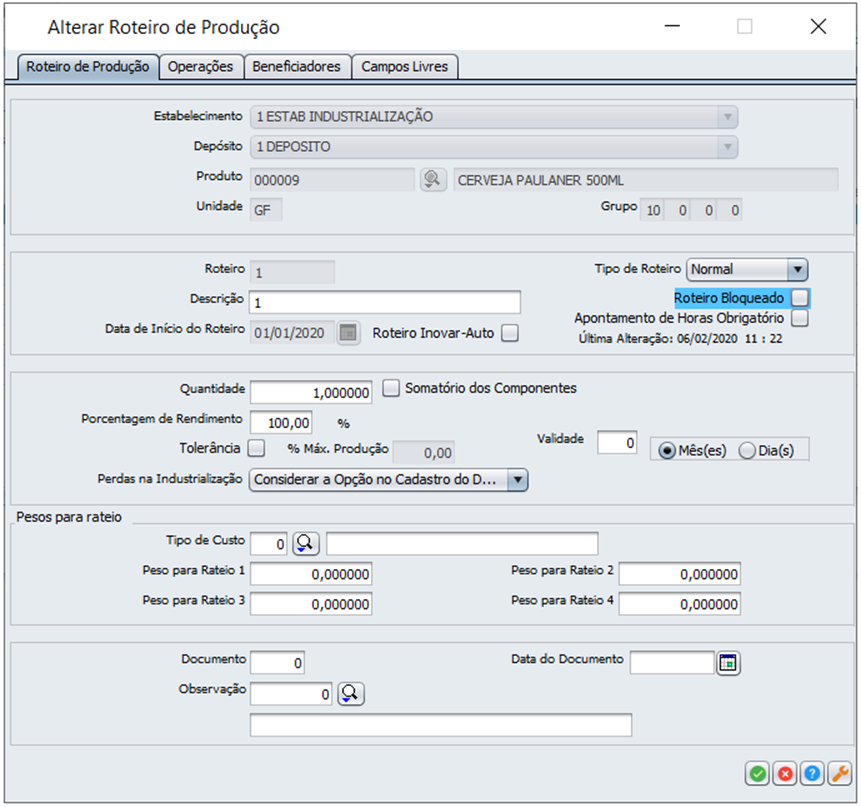Close the Alterar Roteiro de Produção window
Image resolution: width=861 pixels, height=807 pixels.
tap(818, 26)
